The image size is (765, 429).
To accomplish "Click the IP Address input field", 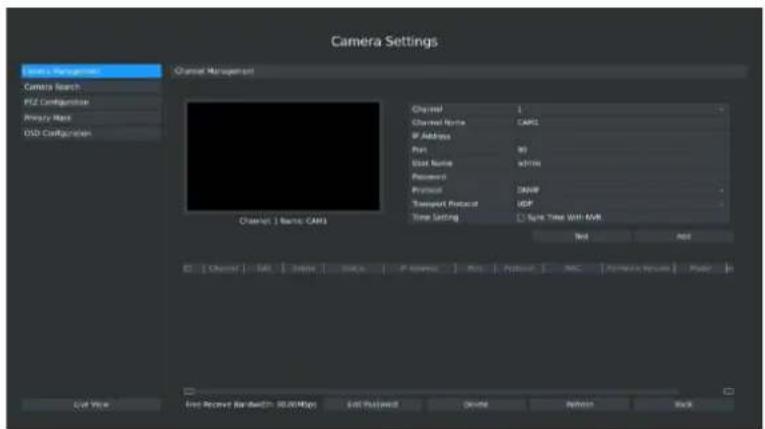I will coord(621,136).
